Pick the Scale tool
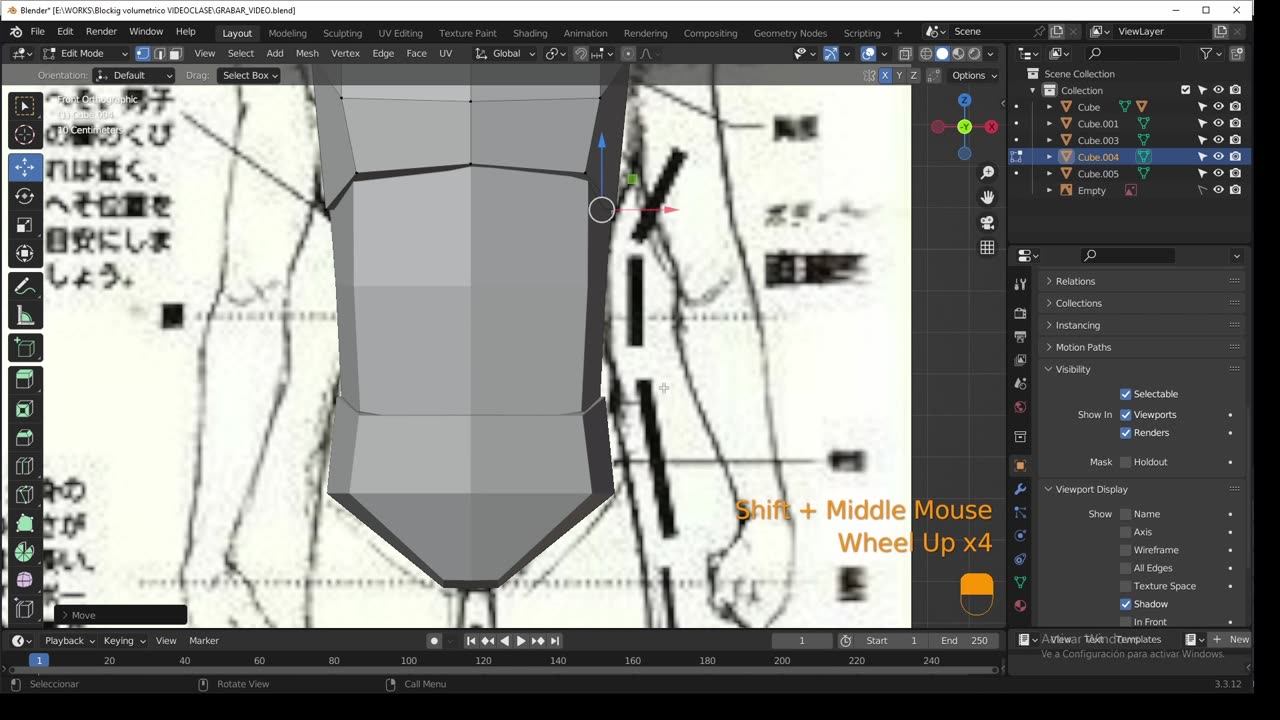1280x720 pixels. [25, 225]
